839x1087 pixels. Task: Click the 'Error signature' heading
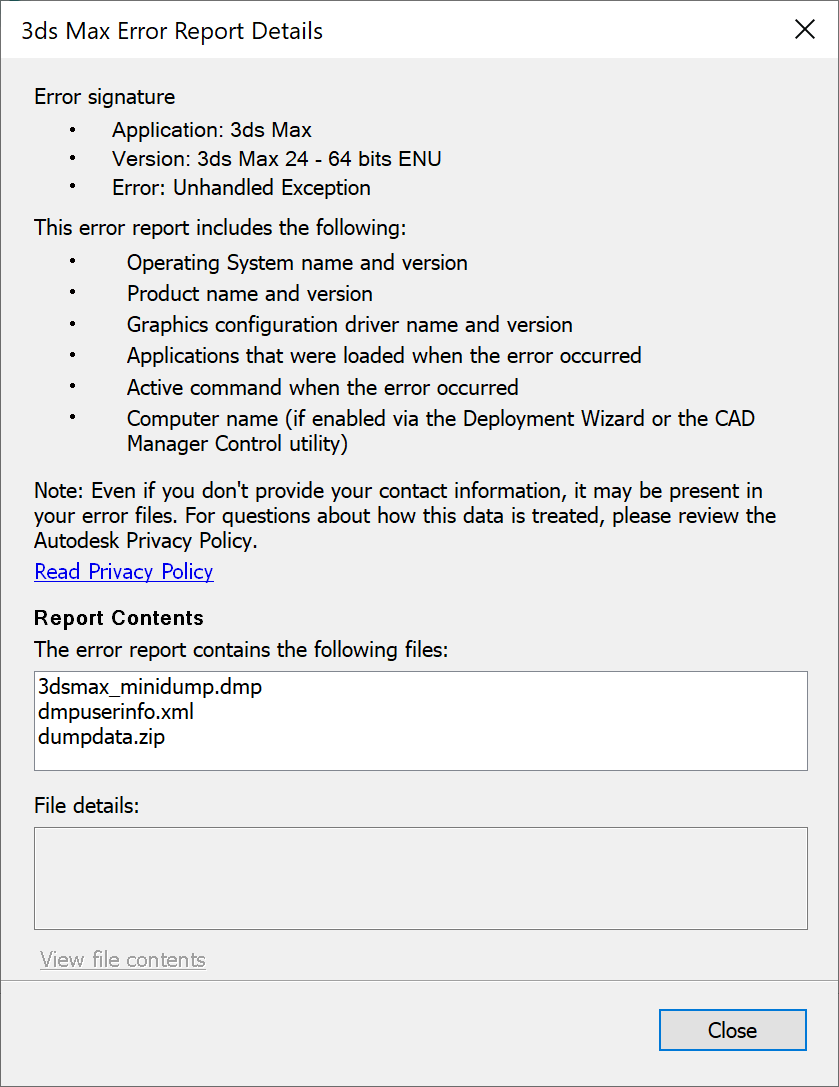105,97
